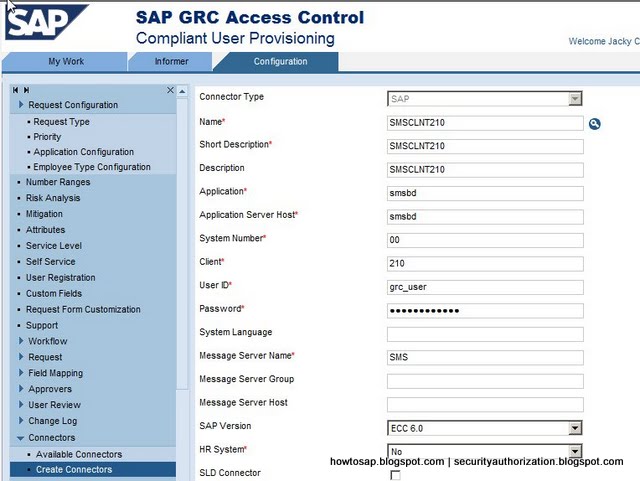Open Available Connectors in the sidebar
This screenshot has width=640, height=481.
pyautogui.click(x=79, y=454)
